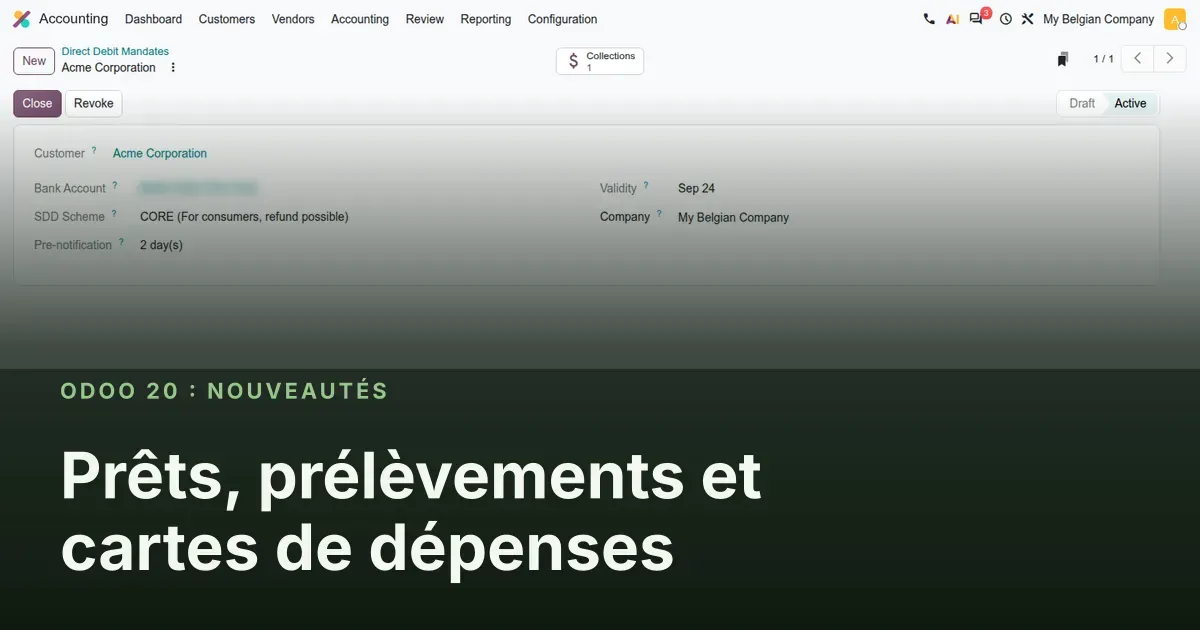Show the Company field help question mark

(659, 213)
